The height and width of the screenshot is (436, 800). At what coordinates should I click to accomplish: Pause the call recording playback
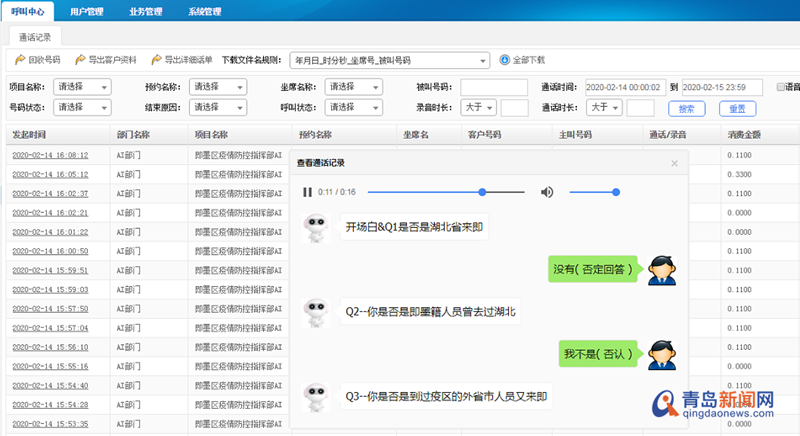coord(307,192)
